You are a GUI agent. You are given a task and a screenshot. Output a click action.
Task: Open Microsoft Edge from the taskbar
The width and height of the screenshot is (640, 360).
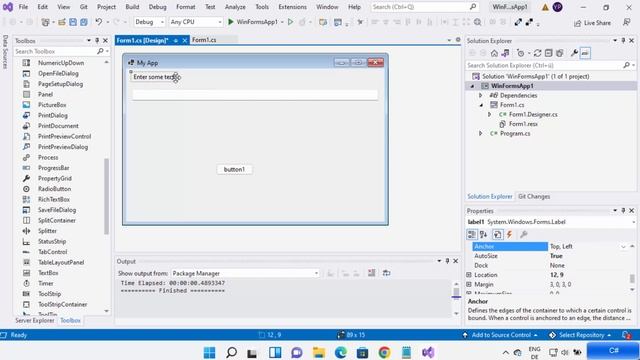pyautogui.click(x=340, y=352)
